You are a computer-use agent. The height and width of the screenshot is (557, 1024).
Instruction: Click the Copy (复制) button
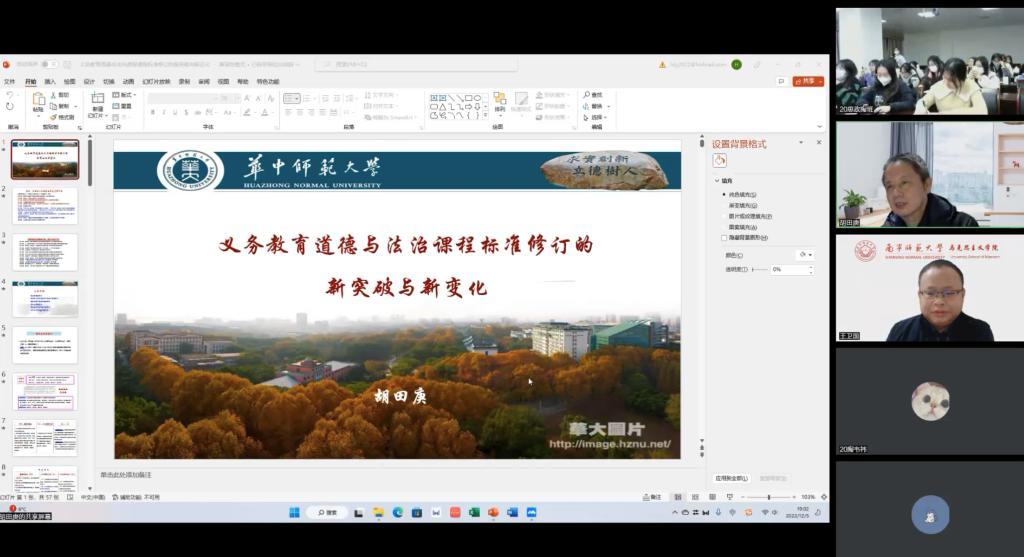(61, 106)
